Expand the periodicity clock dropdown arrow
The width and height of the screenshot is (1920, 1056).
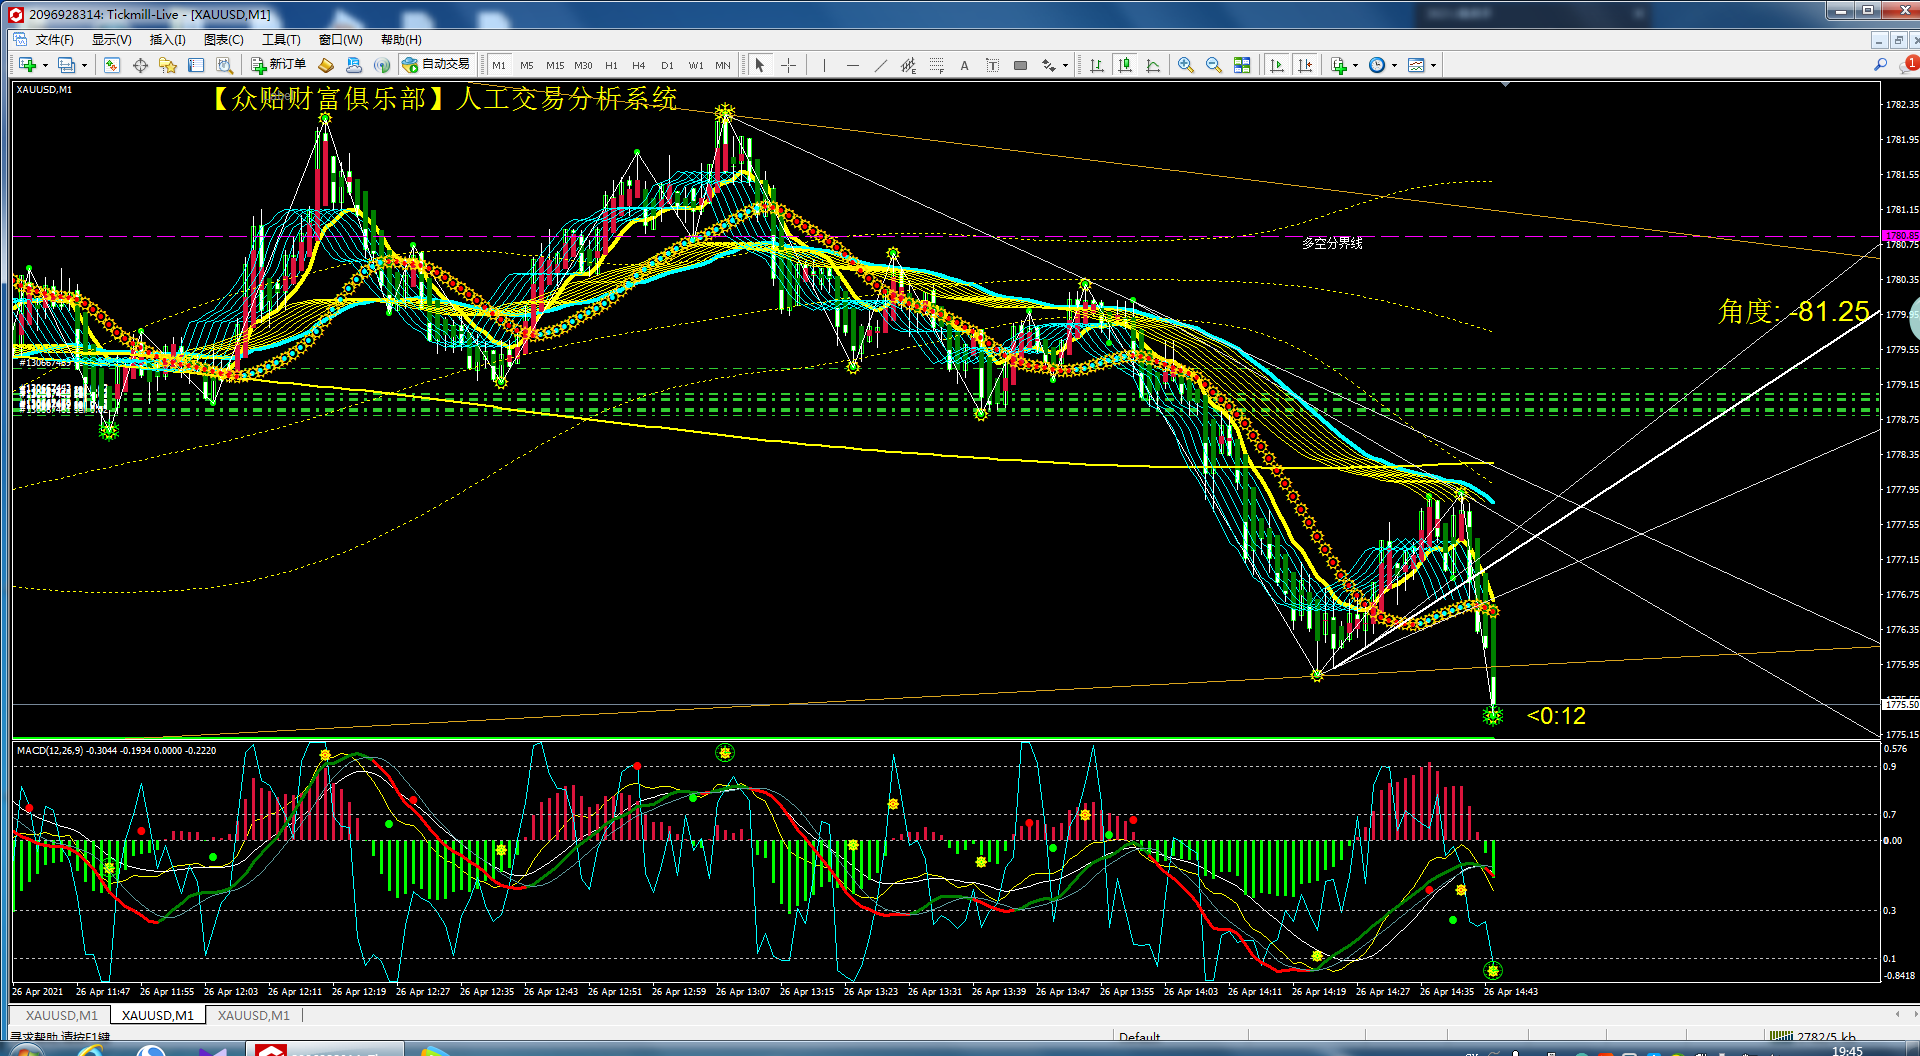1394,66
